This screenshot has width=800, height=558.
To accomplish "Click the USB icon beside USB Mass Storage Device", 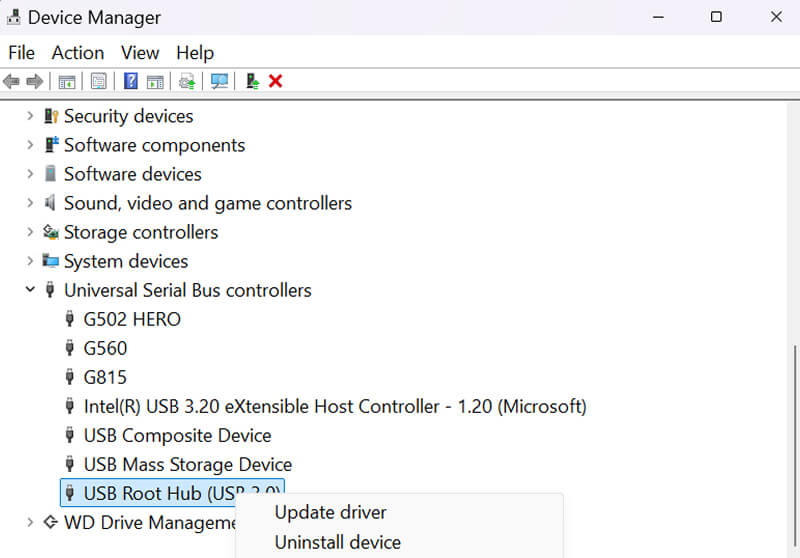I will pyautogui.click(x=70, y=464).
